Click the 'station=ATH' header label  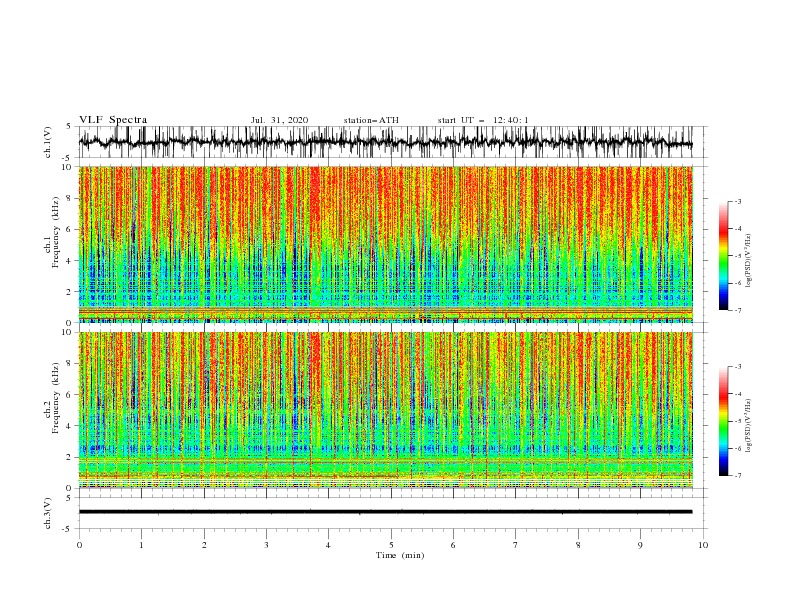pyautogui.click(x=371, y=120)
